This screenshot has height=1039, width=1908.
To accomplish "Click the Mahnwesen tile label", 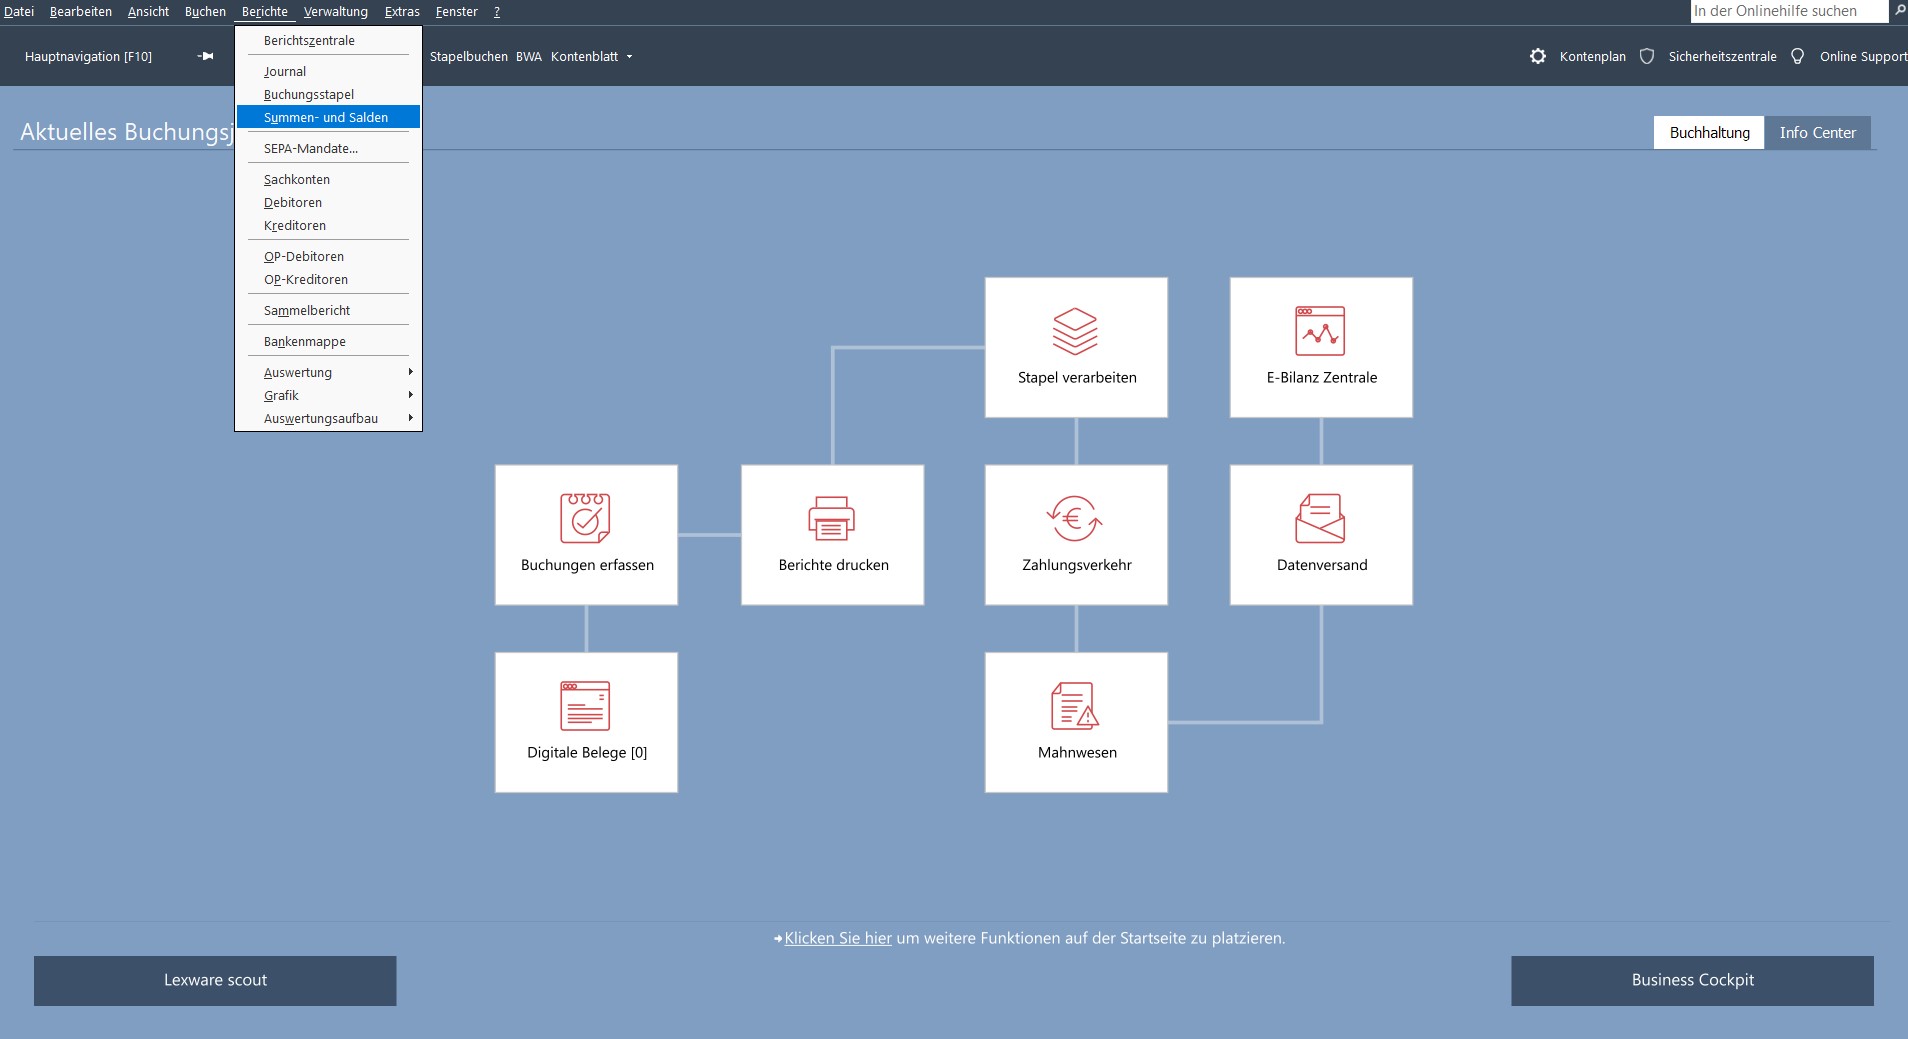I will click(1077, 752).
